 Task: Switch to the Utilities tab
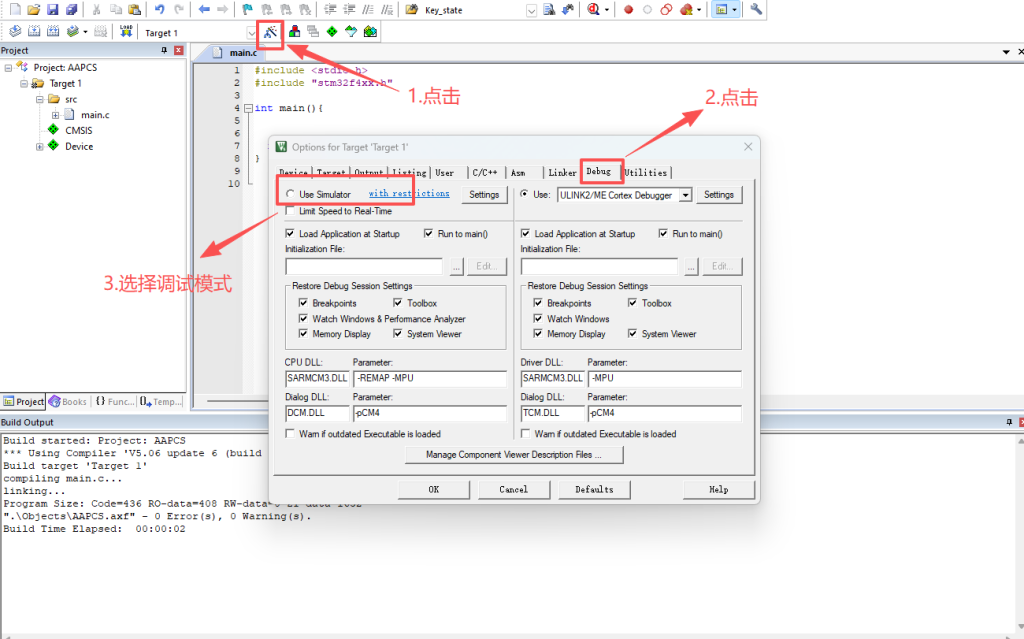click(x=645, y=172)
